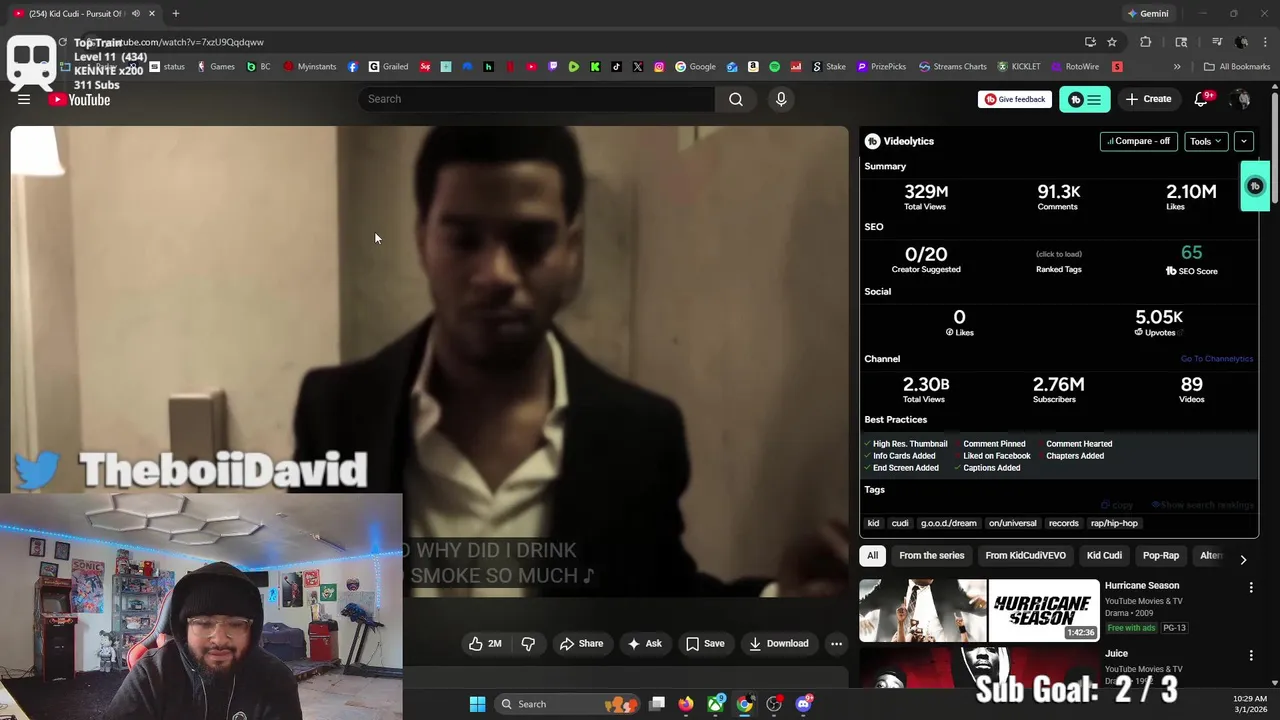This screenshot has height=720, width=1280.
Task: Open the Streams Charts bookmark
Action: click(x=952, y=67)
